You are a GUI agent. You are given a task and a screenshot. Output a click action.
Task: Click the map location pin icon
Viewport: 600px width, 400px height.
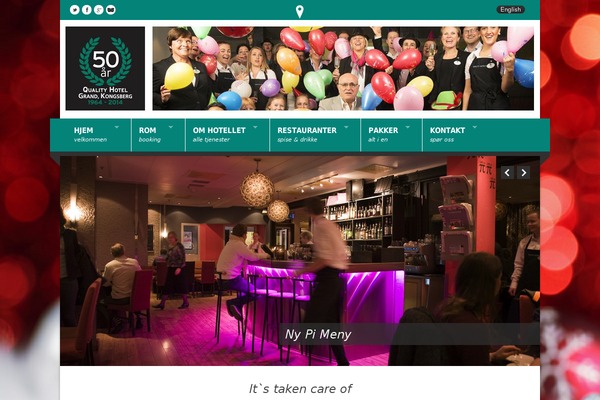coord(300,12)
